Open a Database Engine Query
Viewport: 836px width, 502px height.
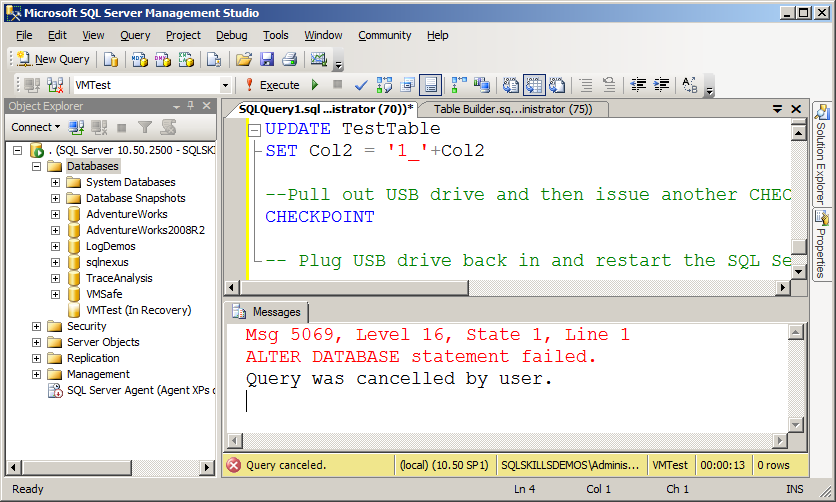[x=110, y=59]
